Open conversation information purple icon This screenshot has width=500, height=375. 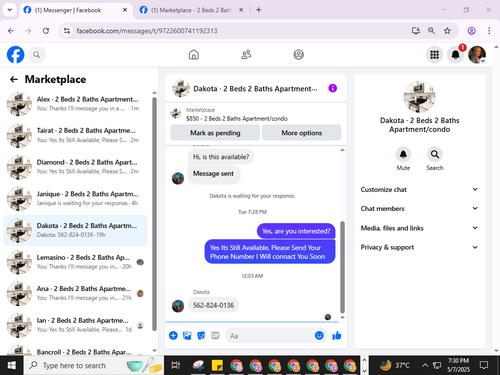(333, 88)
